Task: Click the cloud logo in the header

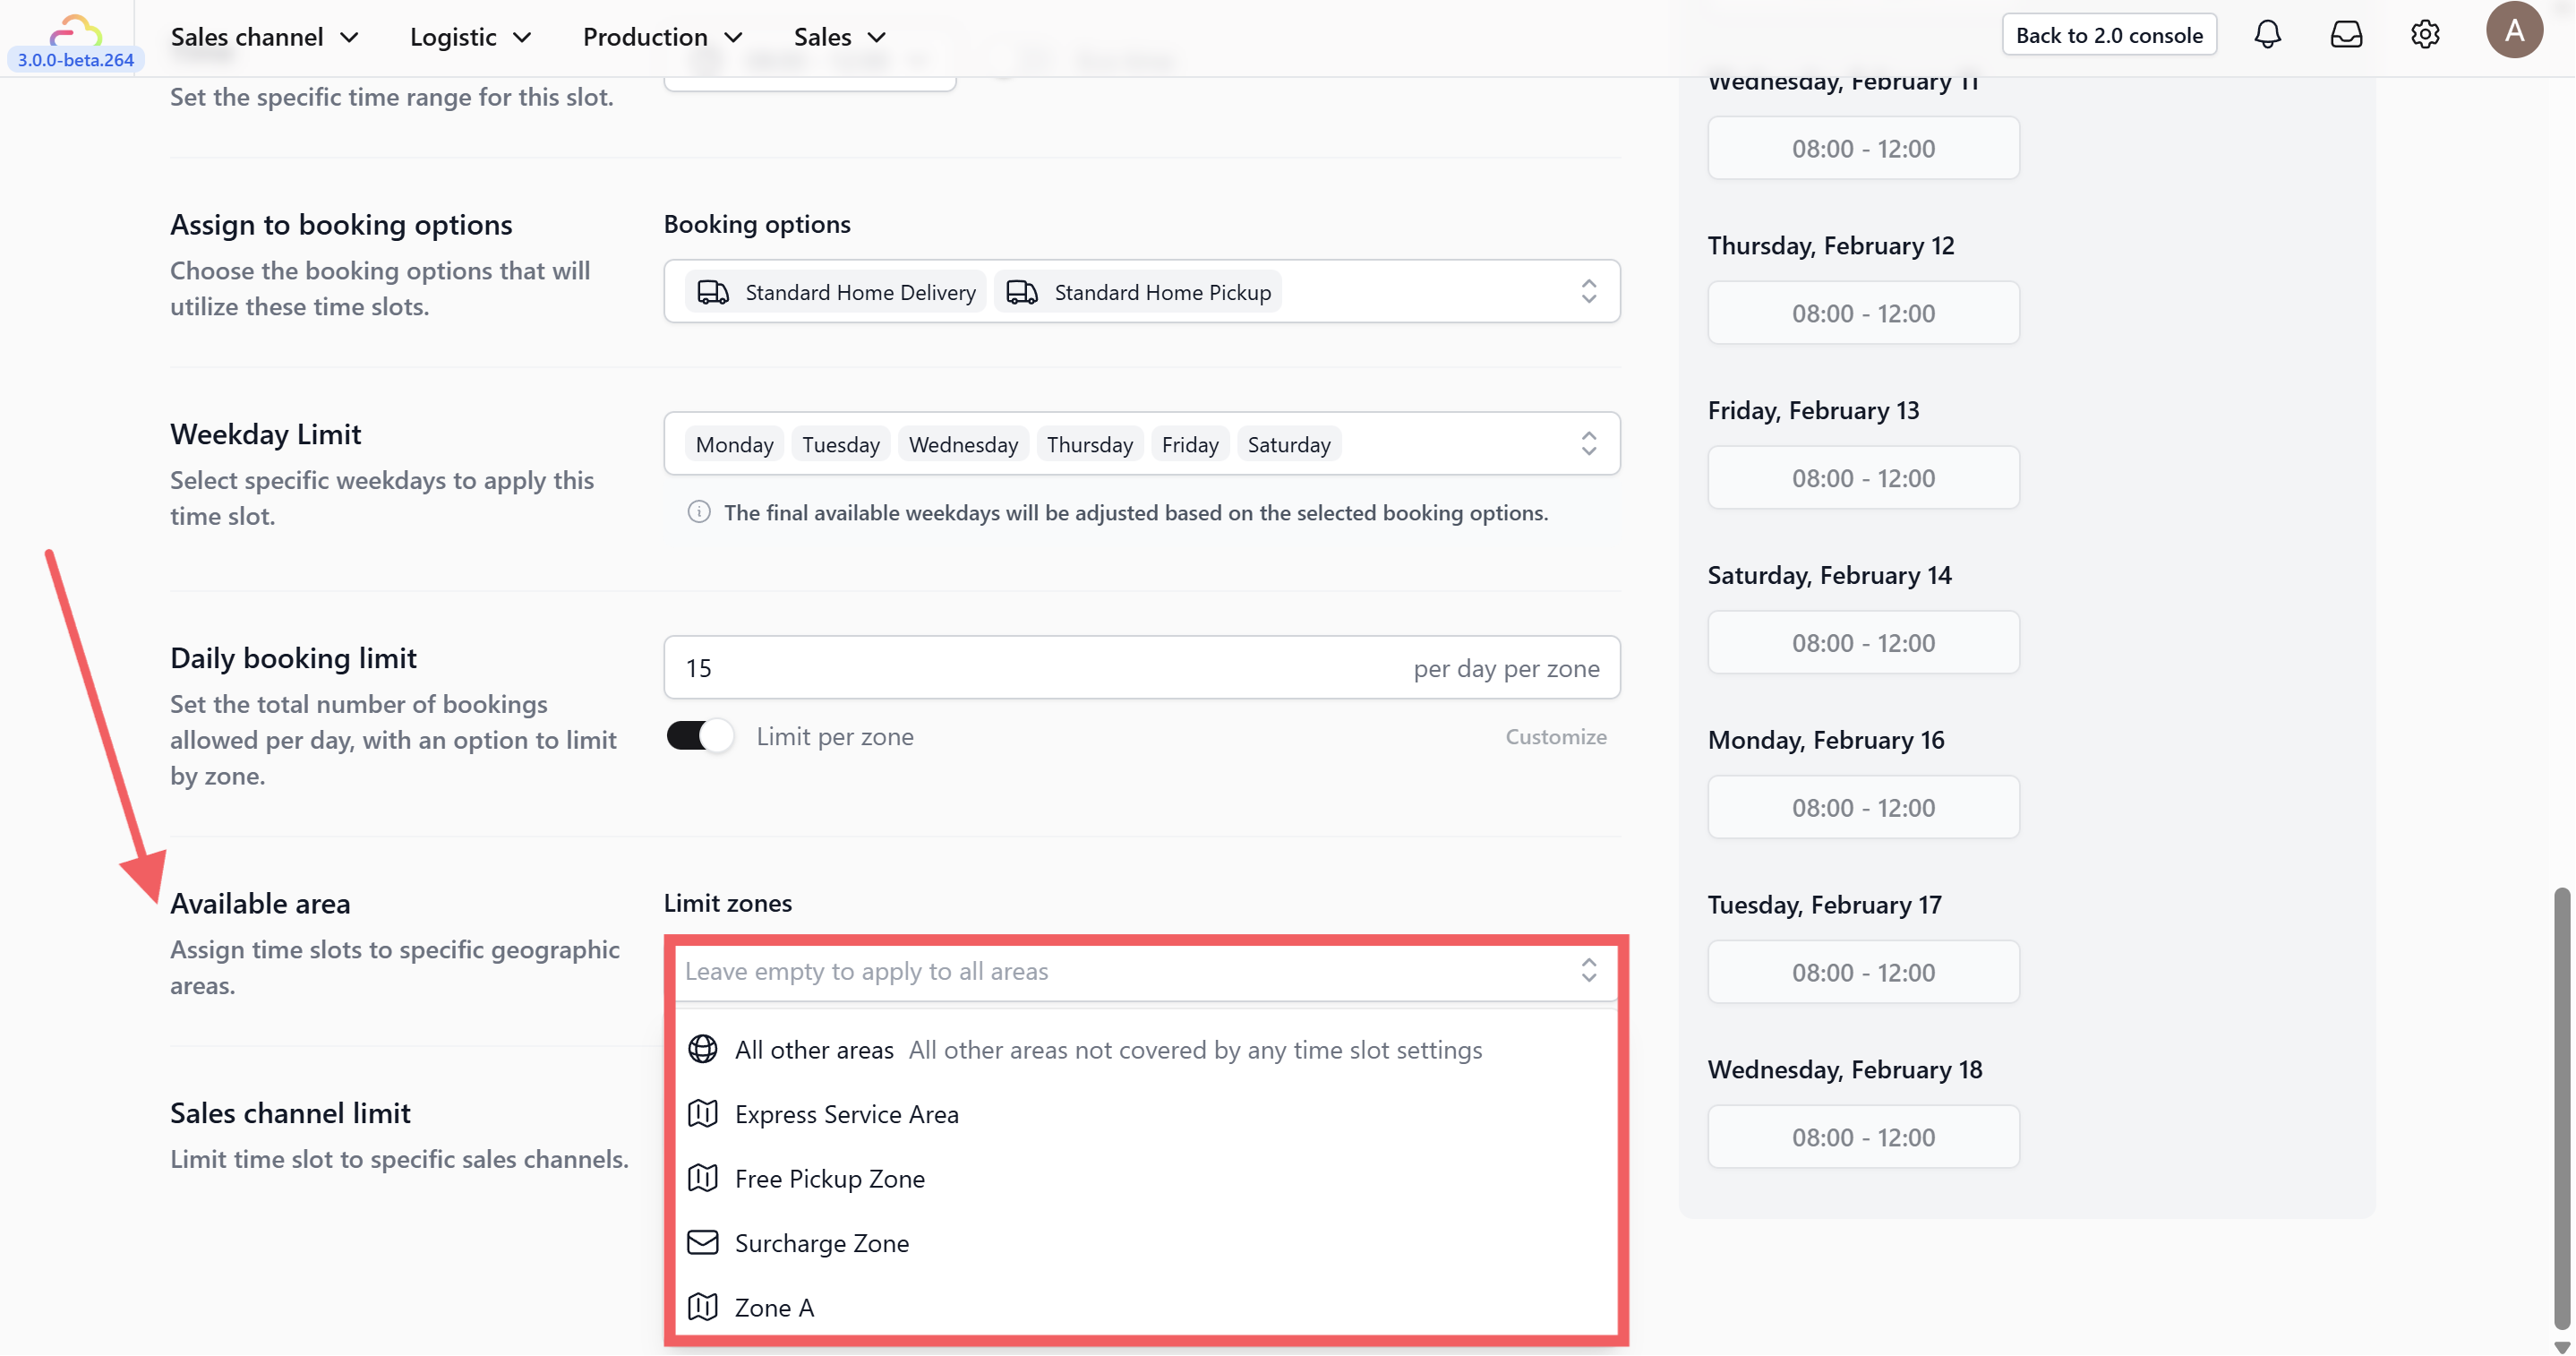Action: coord(76,30)
